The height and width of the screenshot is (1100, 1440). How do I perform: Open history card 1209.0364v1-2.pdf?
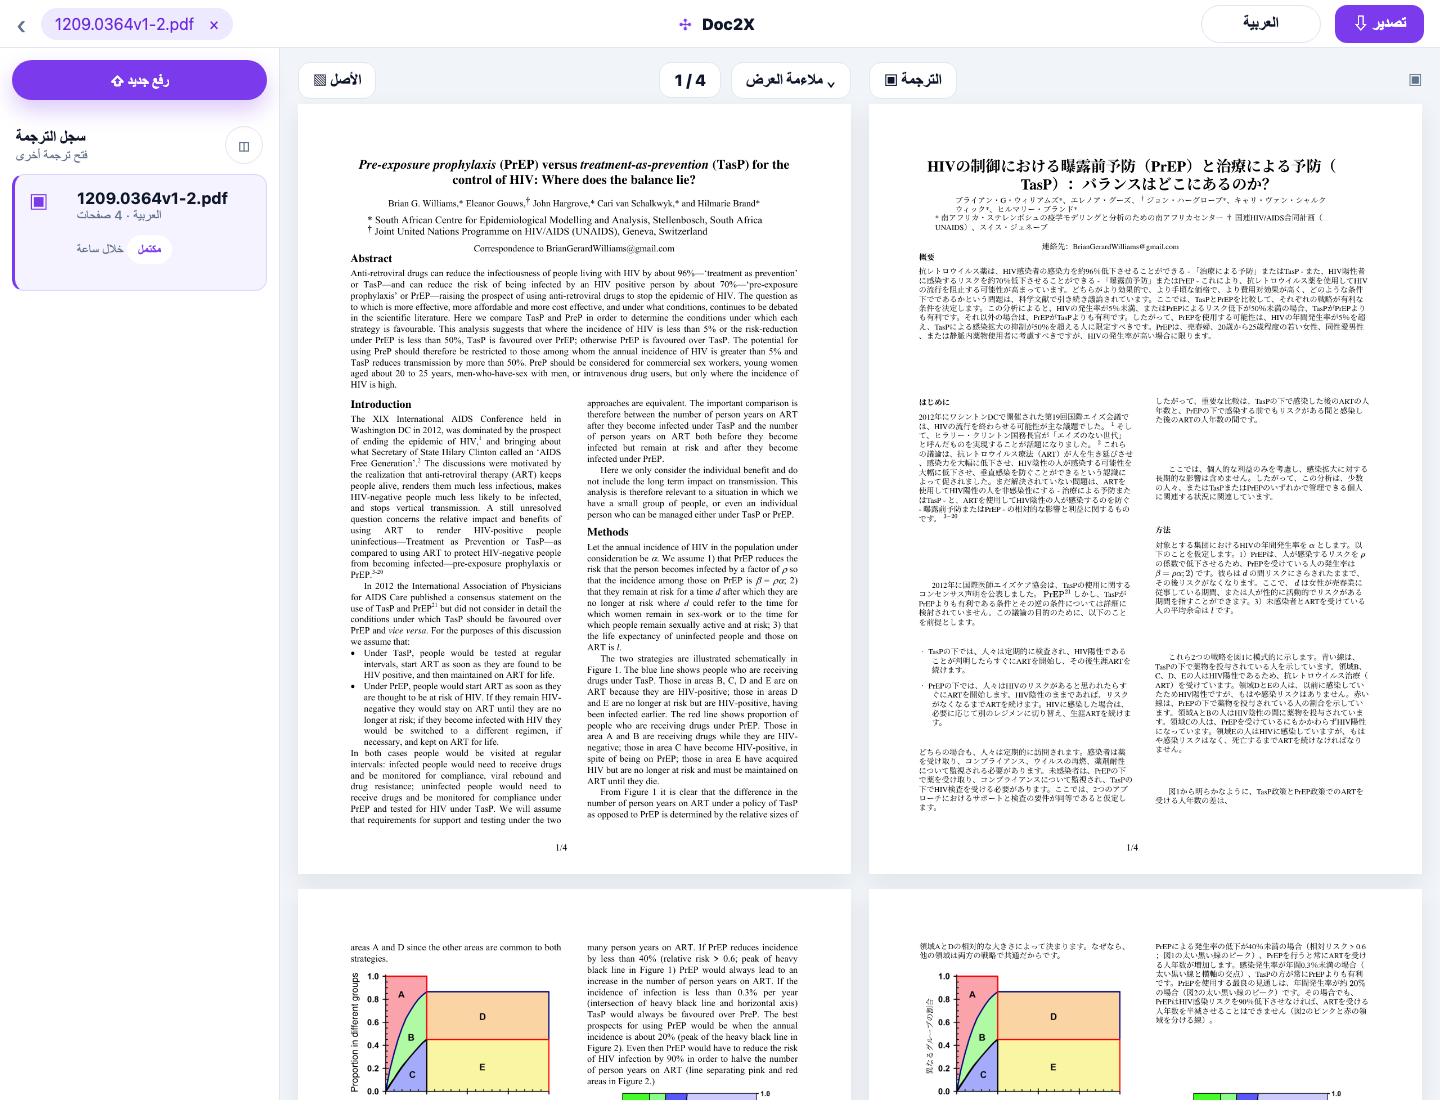(139, 232)
